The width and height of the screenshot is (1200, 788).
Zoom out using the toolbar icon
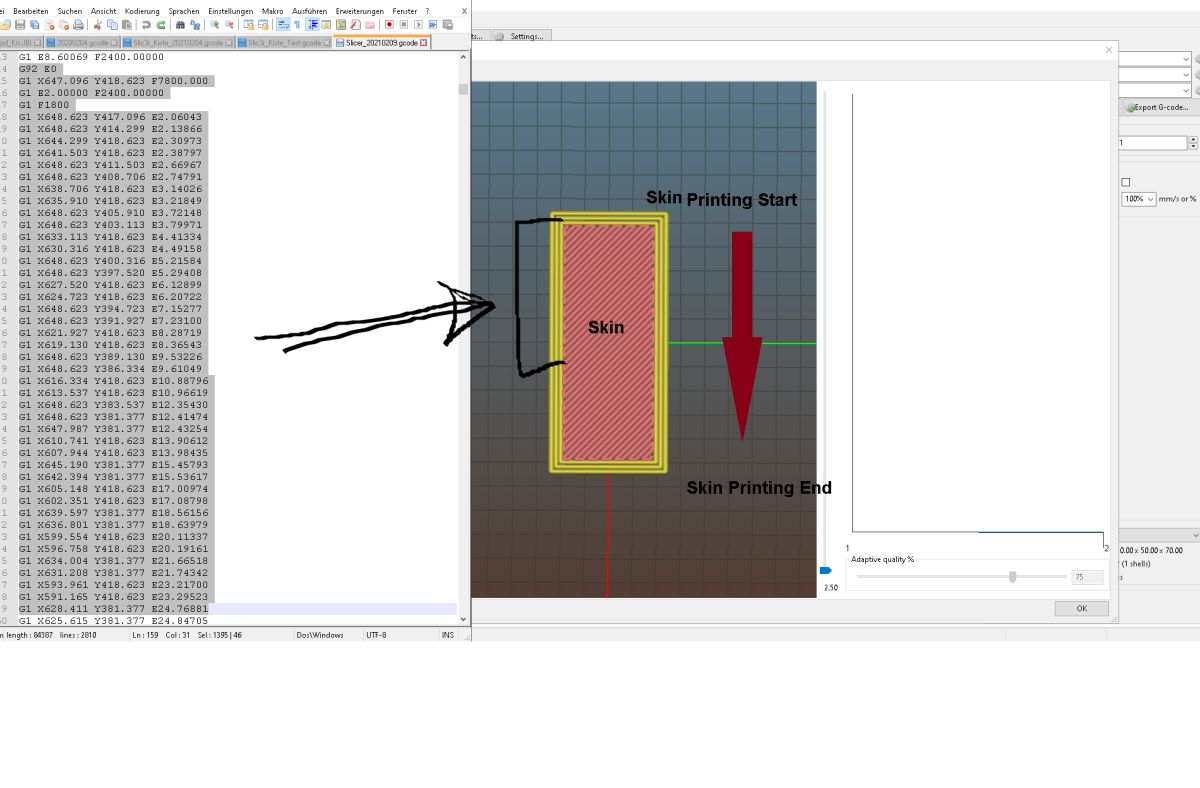point(229,24)
